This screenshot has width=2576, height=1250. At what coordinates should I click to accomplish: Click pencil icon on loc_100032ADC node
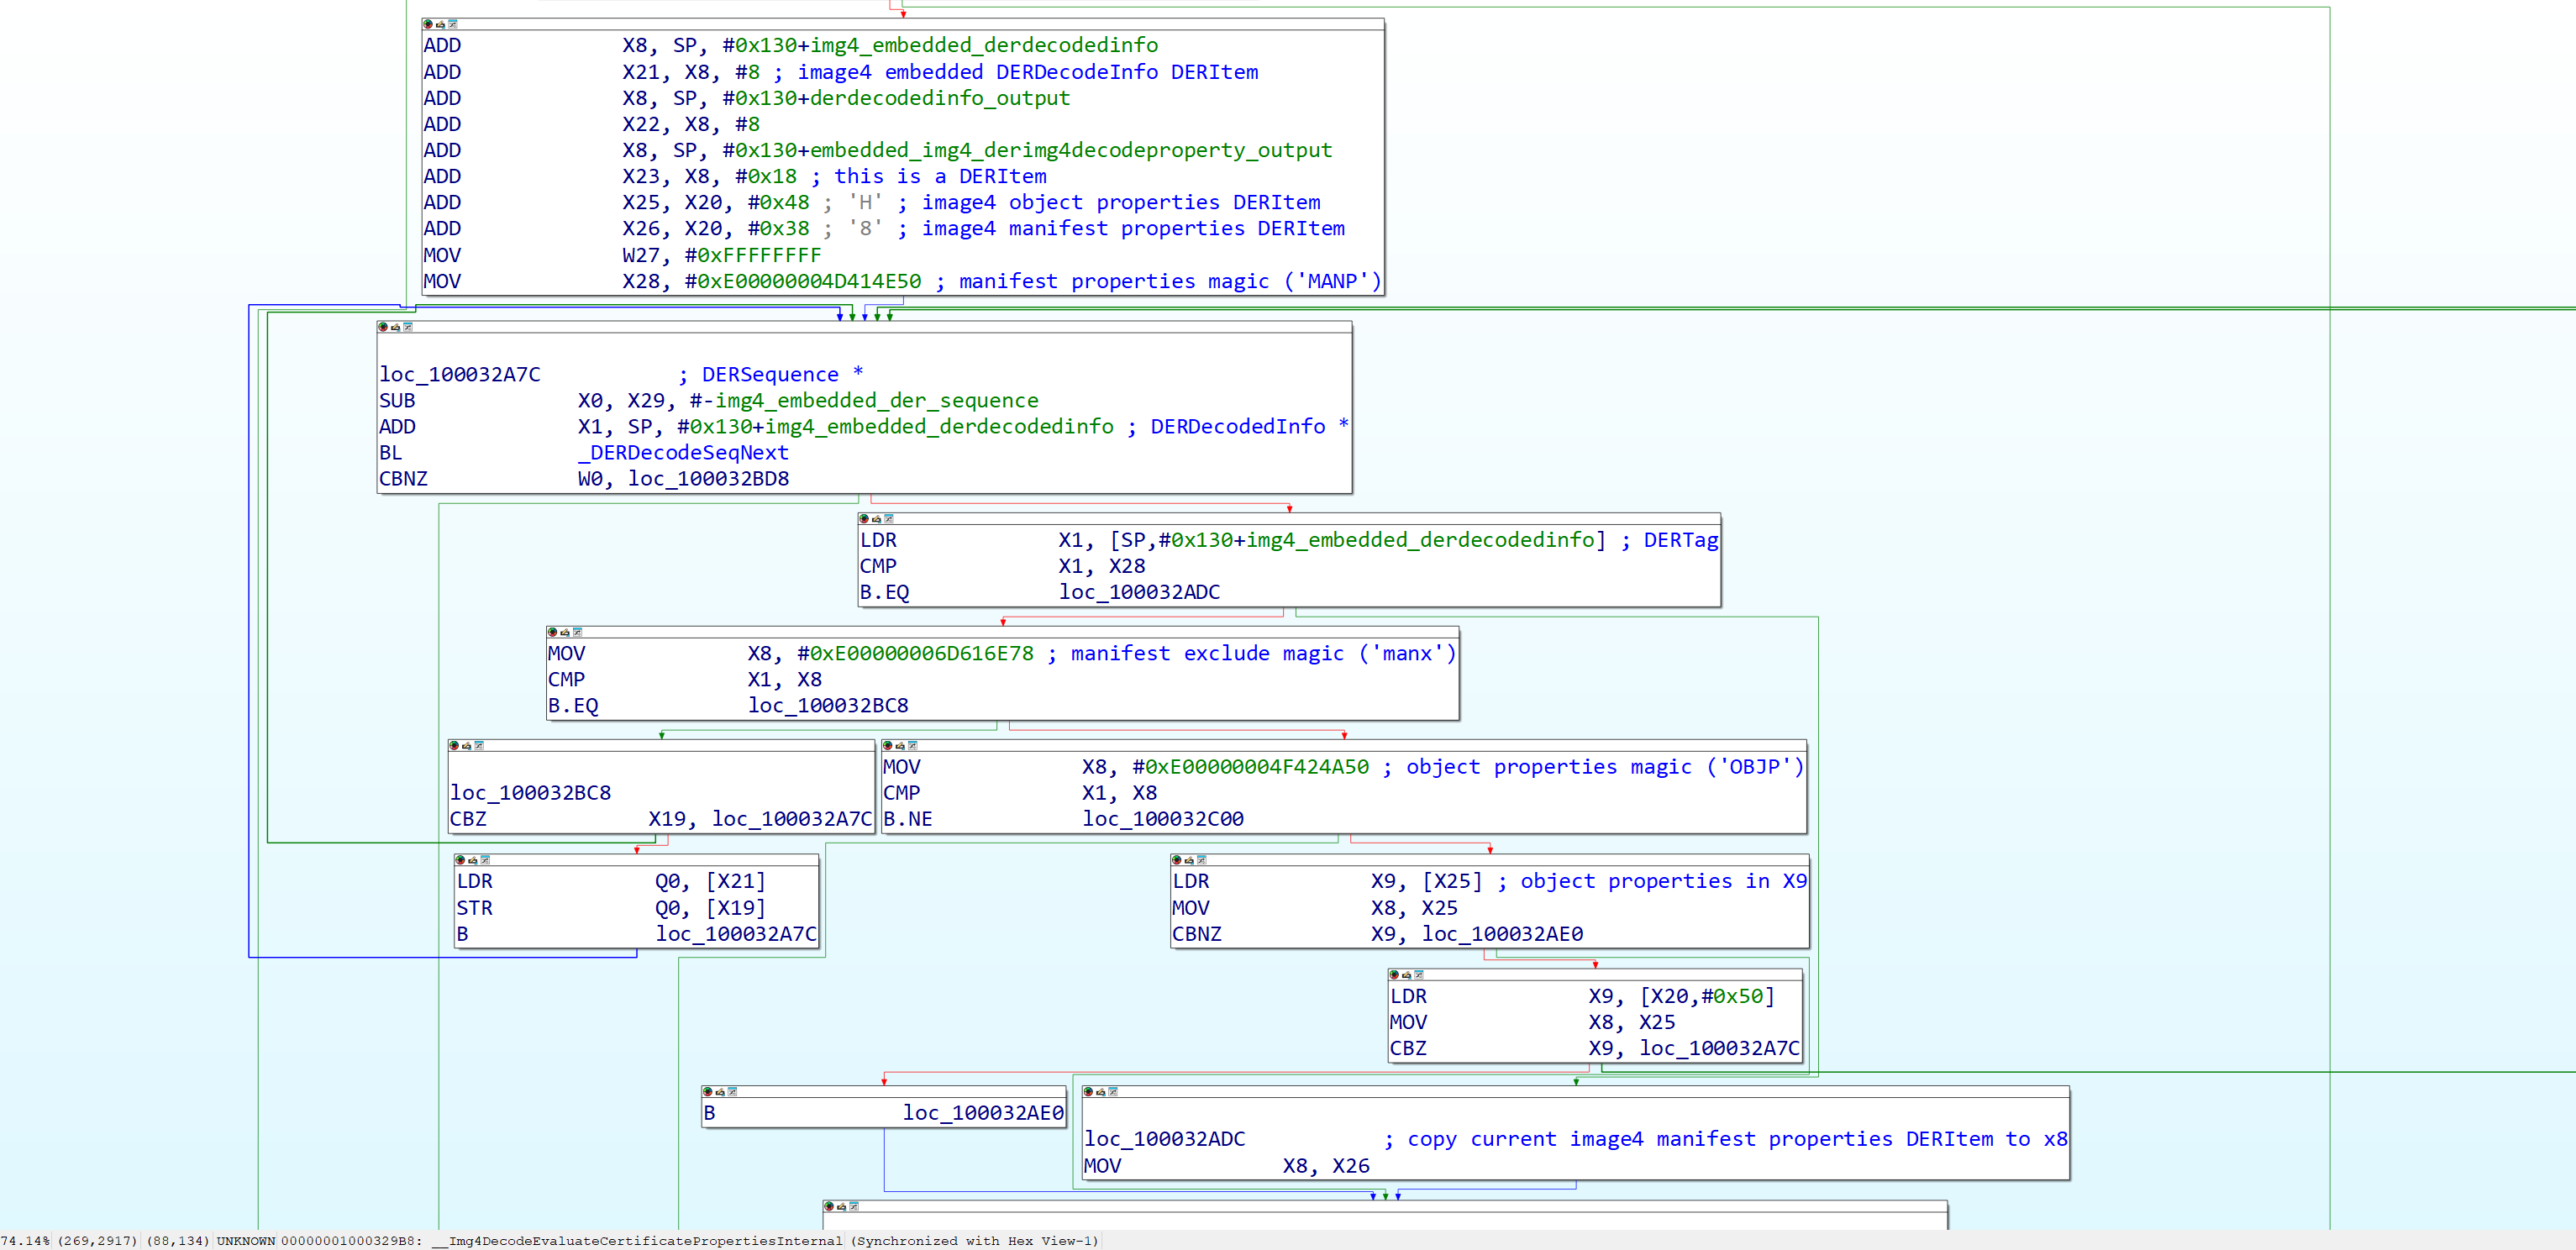1100,1092
